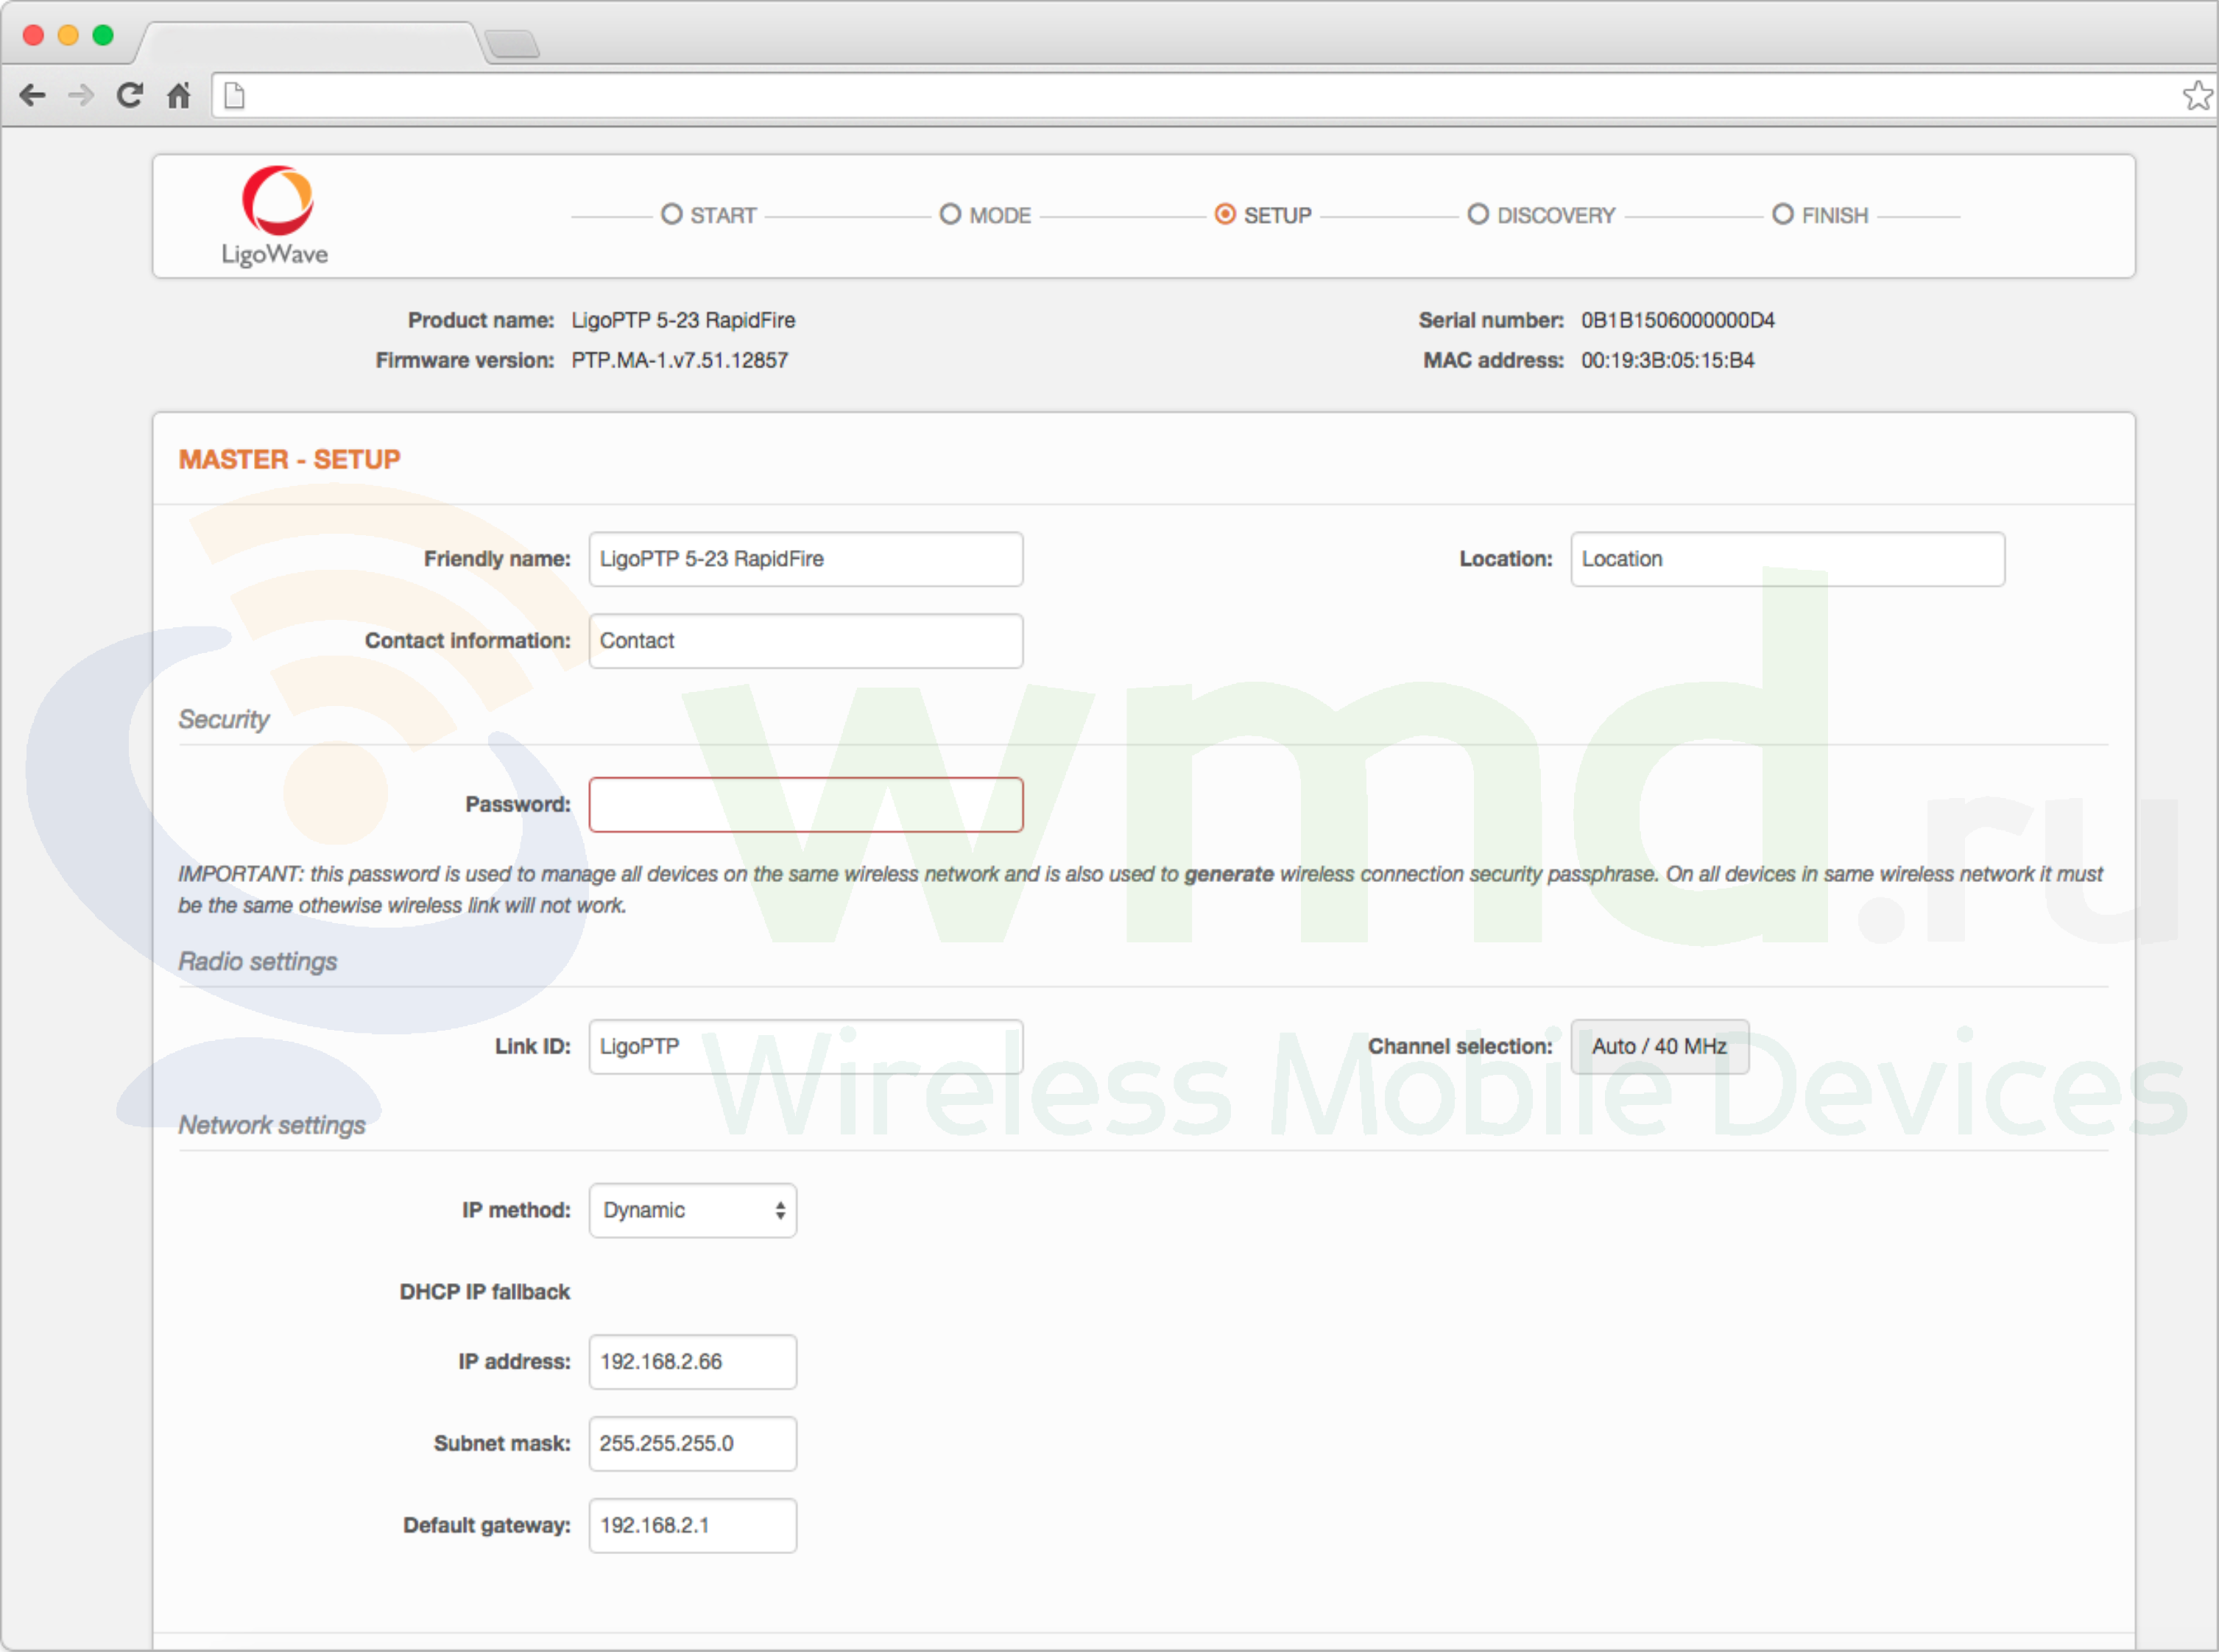
Task: Click the Subnet mask field
Action: click(x=693, y=1444)
